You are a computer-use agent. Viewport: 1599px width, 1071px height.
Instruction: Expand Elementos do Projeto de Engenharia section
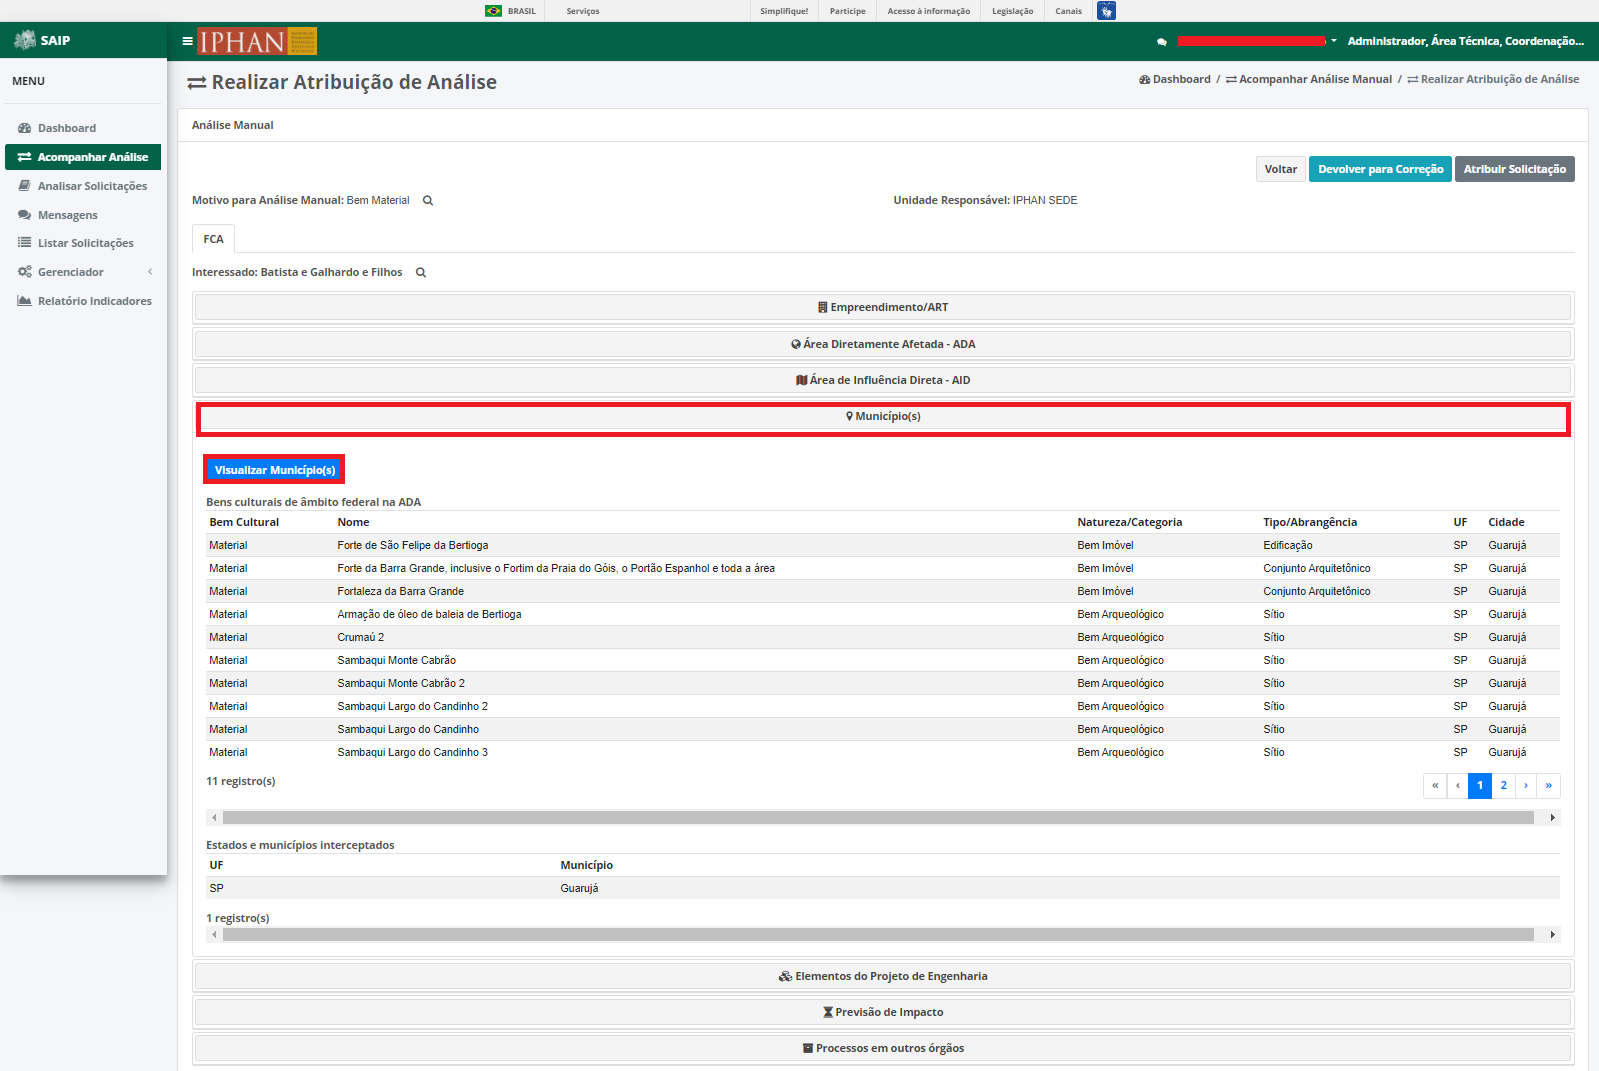click(x=883, y=976)
